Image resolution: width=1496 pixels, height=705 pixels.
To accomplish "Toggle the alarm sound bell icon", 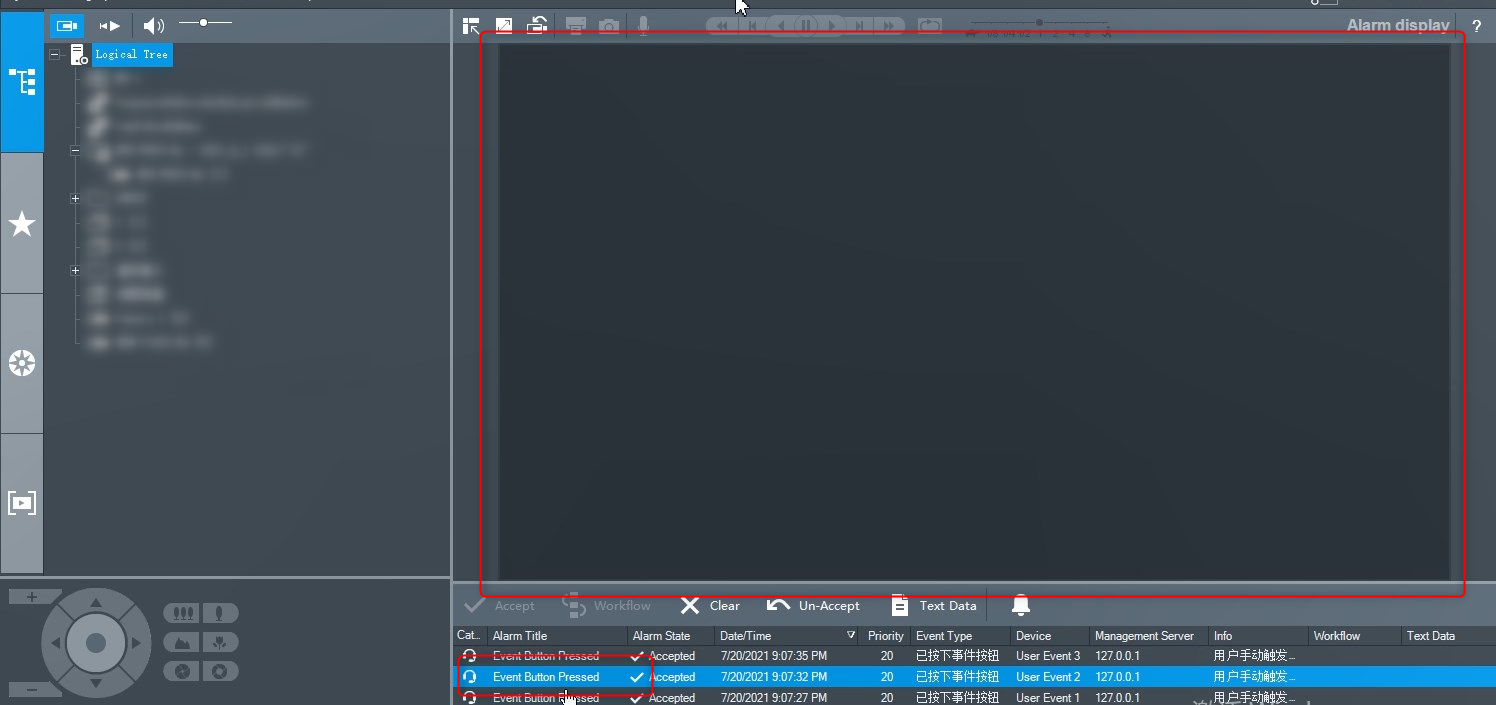I will pos(1020,605).
